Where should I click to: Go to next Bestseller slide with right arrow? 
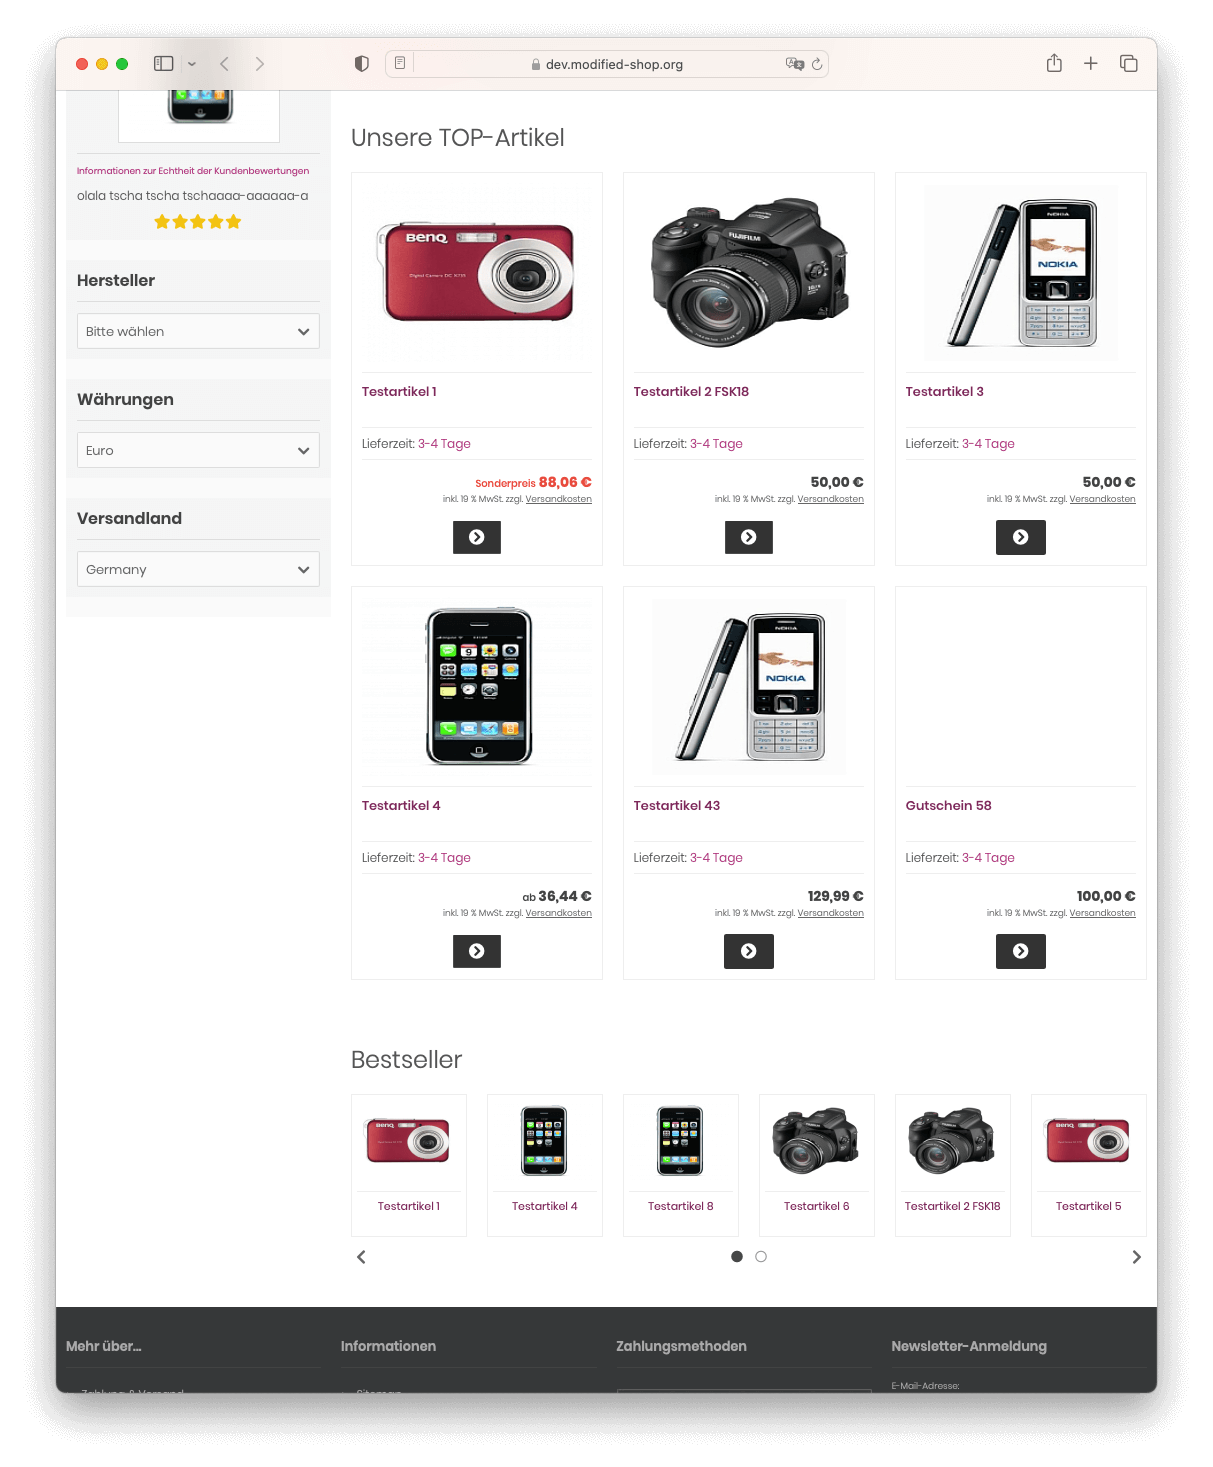point(1136,1257)
